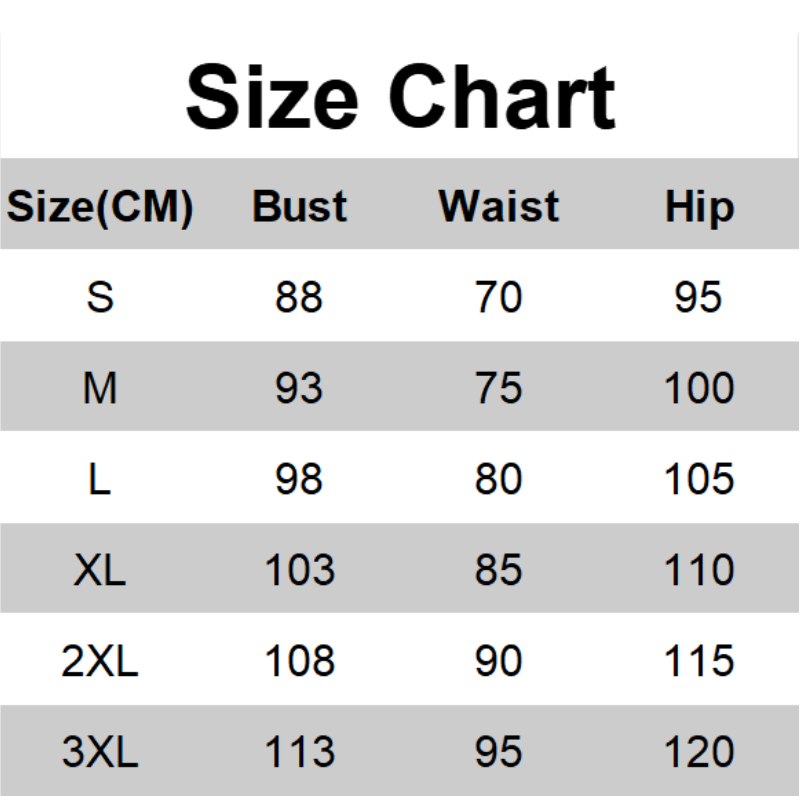Select the Size(CM) column header
The width and height of the screenshot is (800, 800).
click(x=100, y=207)
